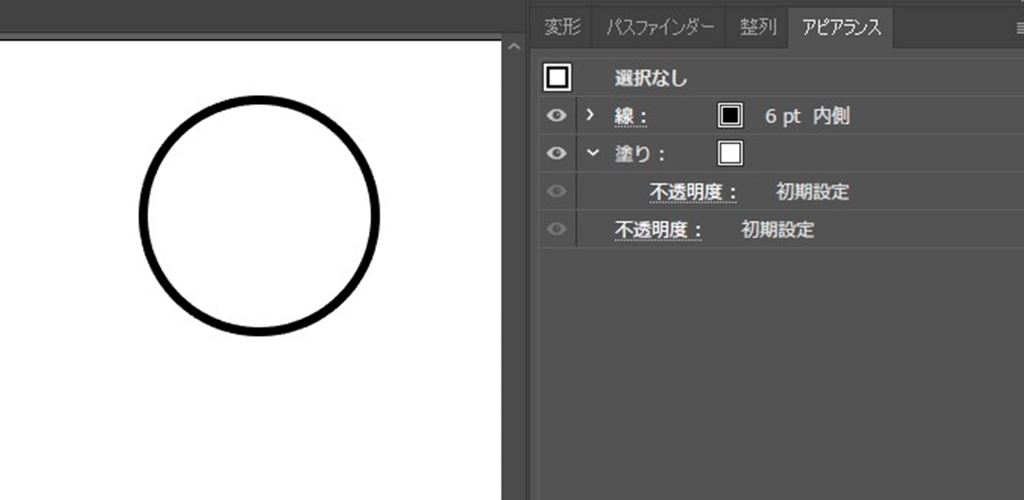Toggle eye icon for the indented 不透明度 row

pos(557,192)
